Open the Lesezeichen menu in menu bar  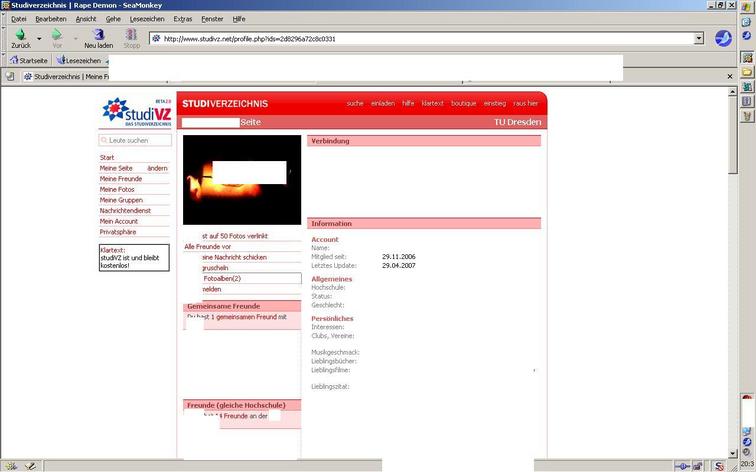point(147,19)
